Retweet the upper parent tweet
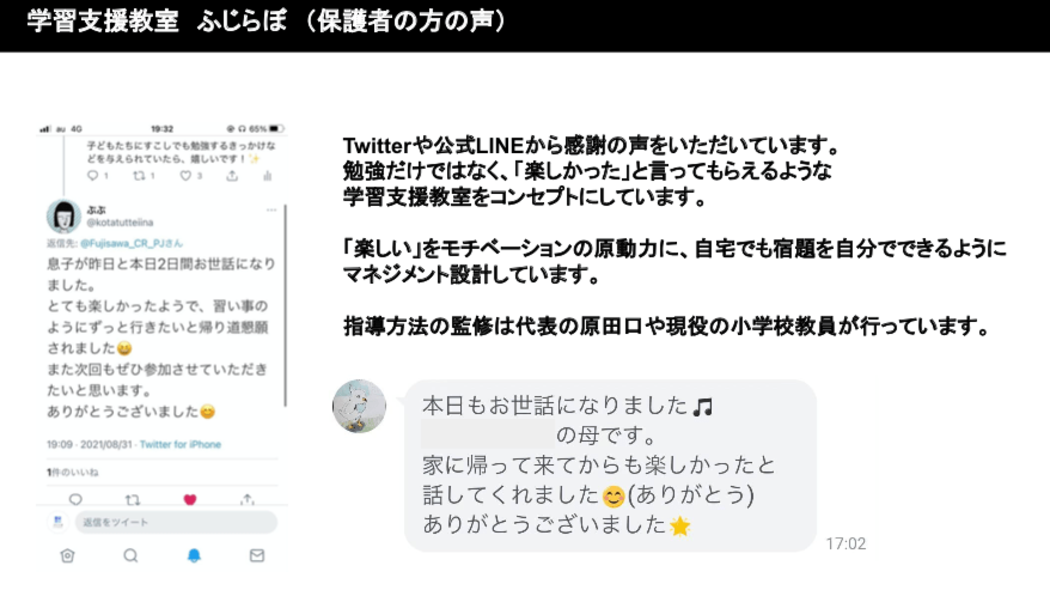This screenshot has height=590, width=1050. 139,175
